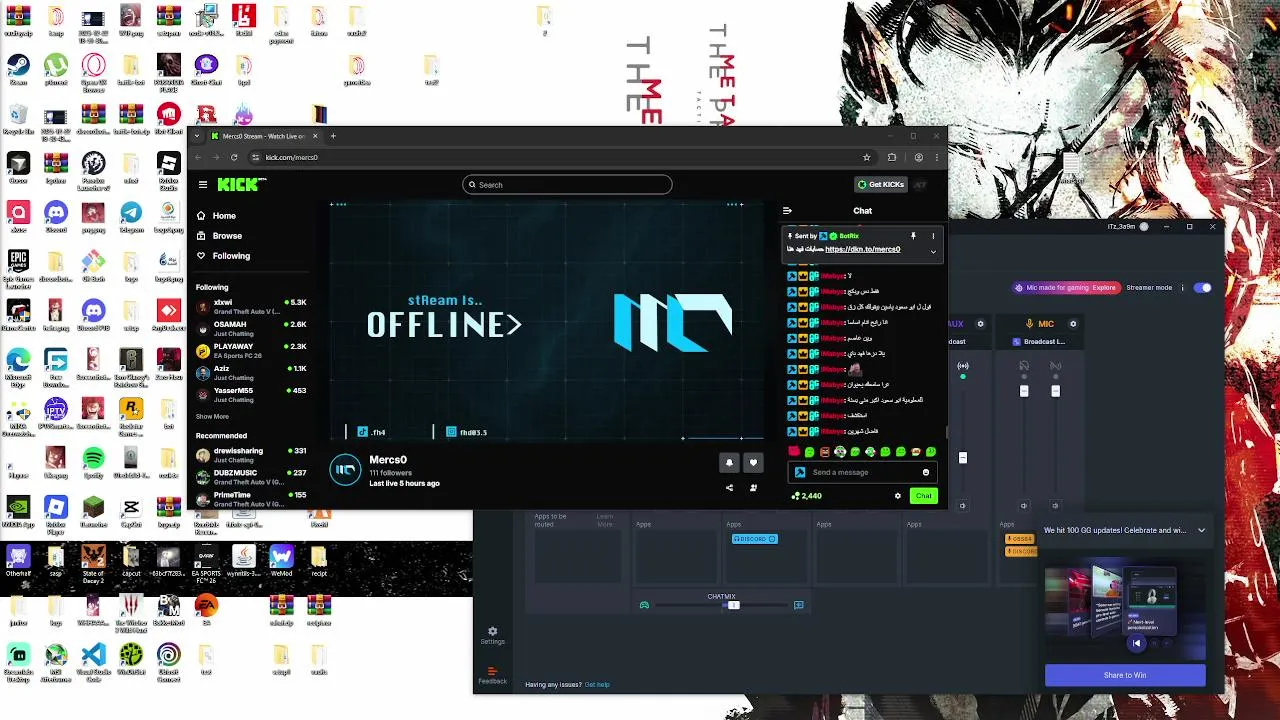Screen dimensions: 1280x720
Task: Adjust MIC left volume fader
Action: pyautogui.click(x=1024, y=391)
